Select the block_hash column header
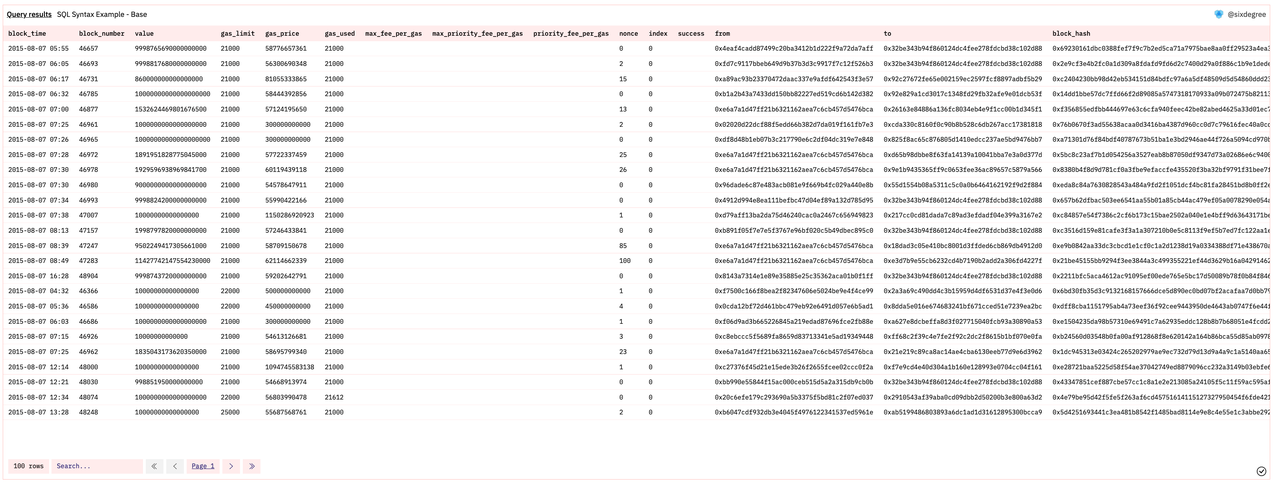 click(1071, 33)
